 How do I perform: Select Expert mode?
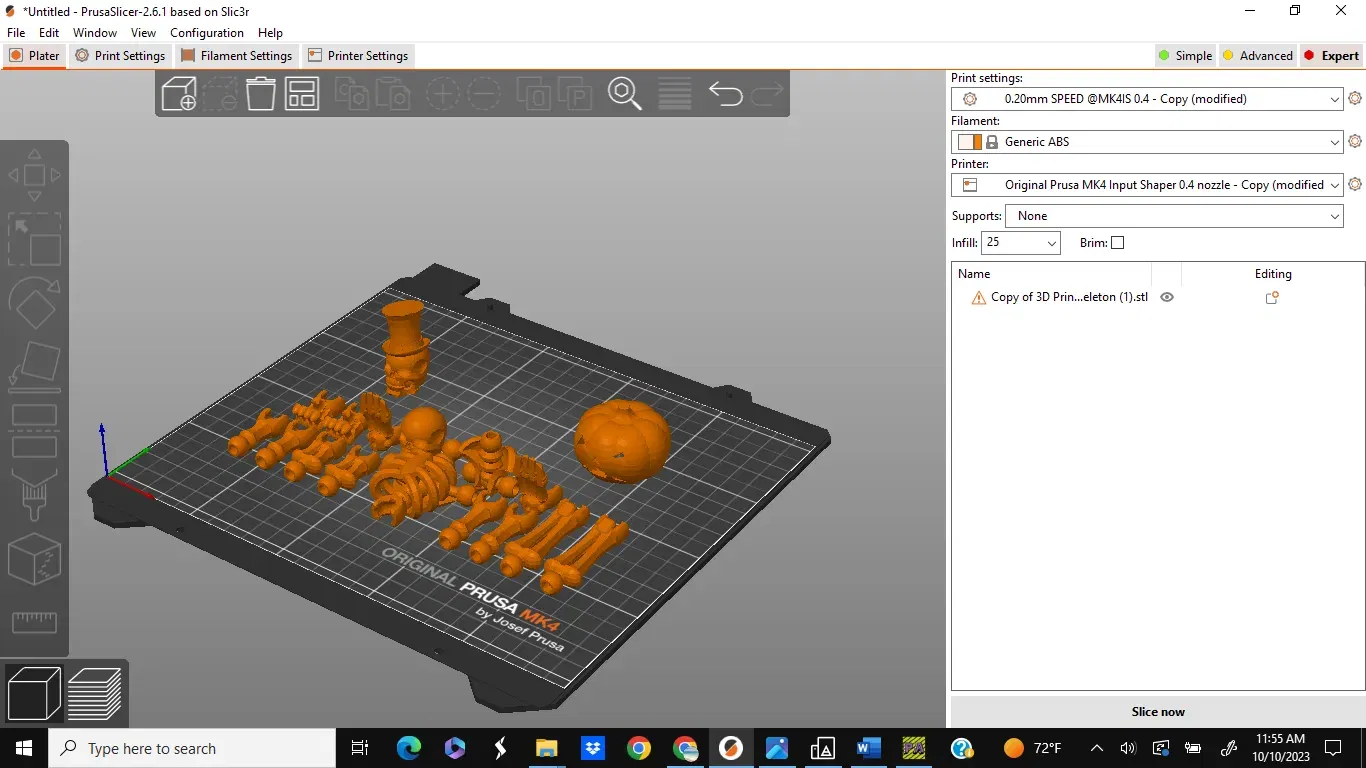(x=1331, y=56)
